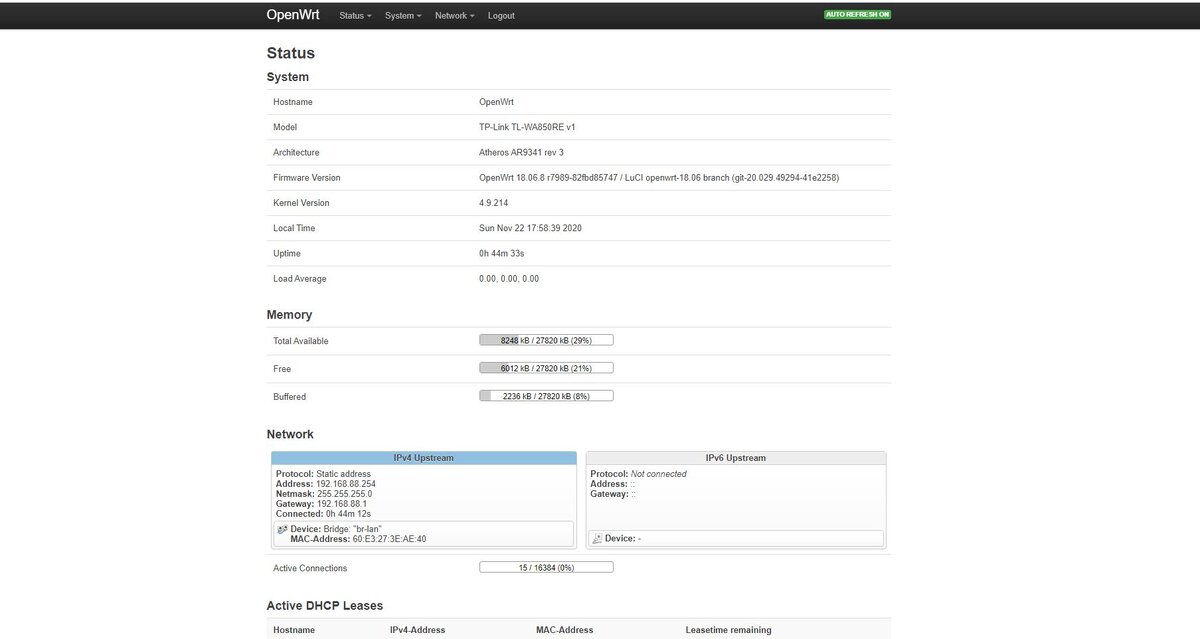The image size is (1200, 639).
Task: Click the Leasetime remaining column header
Action: coord(729,630)
